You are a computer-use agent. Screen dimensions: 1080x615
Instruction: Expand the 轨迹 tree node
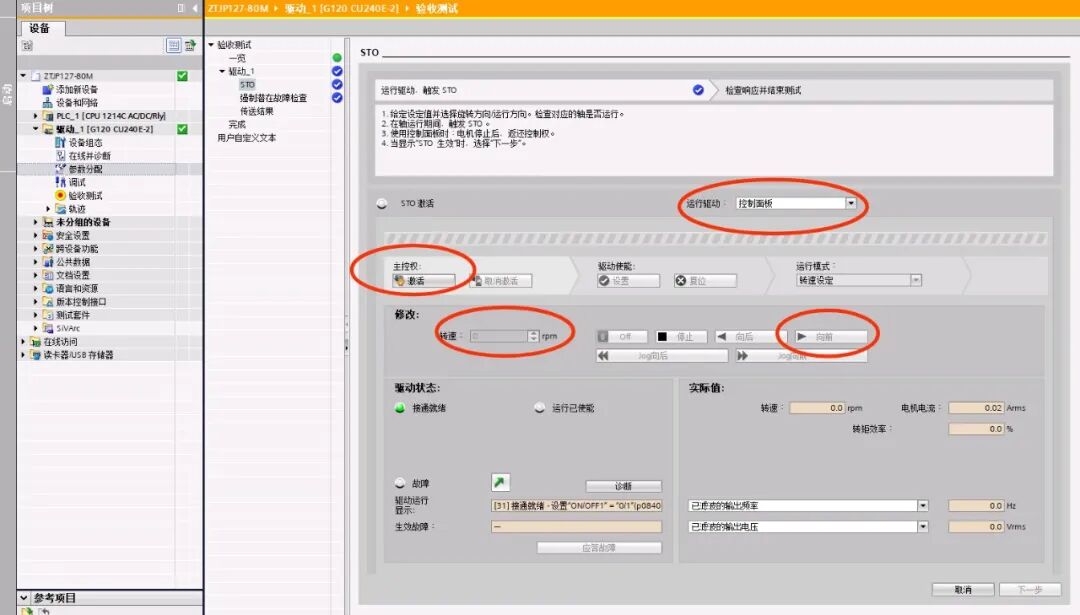(x=48, y=209)
